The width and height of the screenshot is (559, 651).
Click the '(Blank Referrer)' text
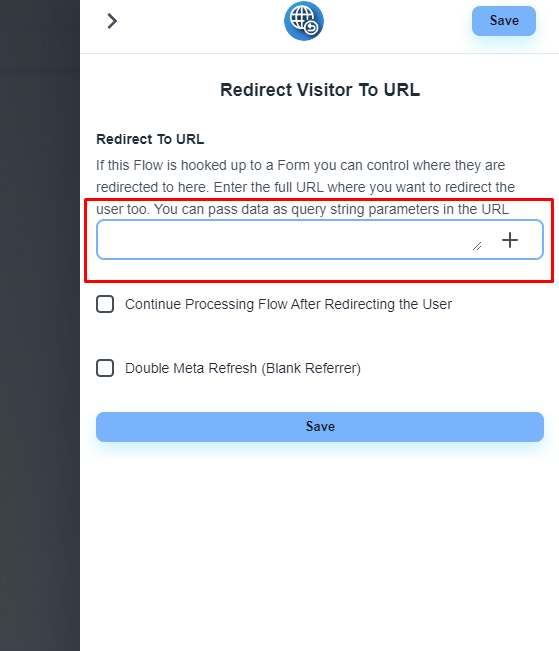click(311, 368)
